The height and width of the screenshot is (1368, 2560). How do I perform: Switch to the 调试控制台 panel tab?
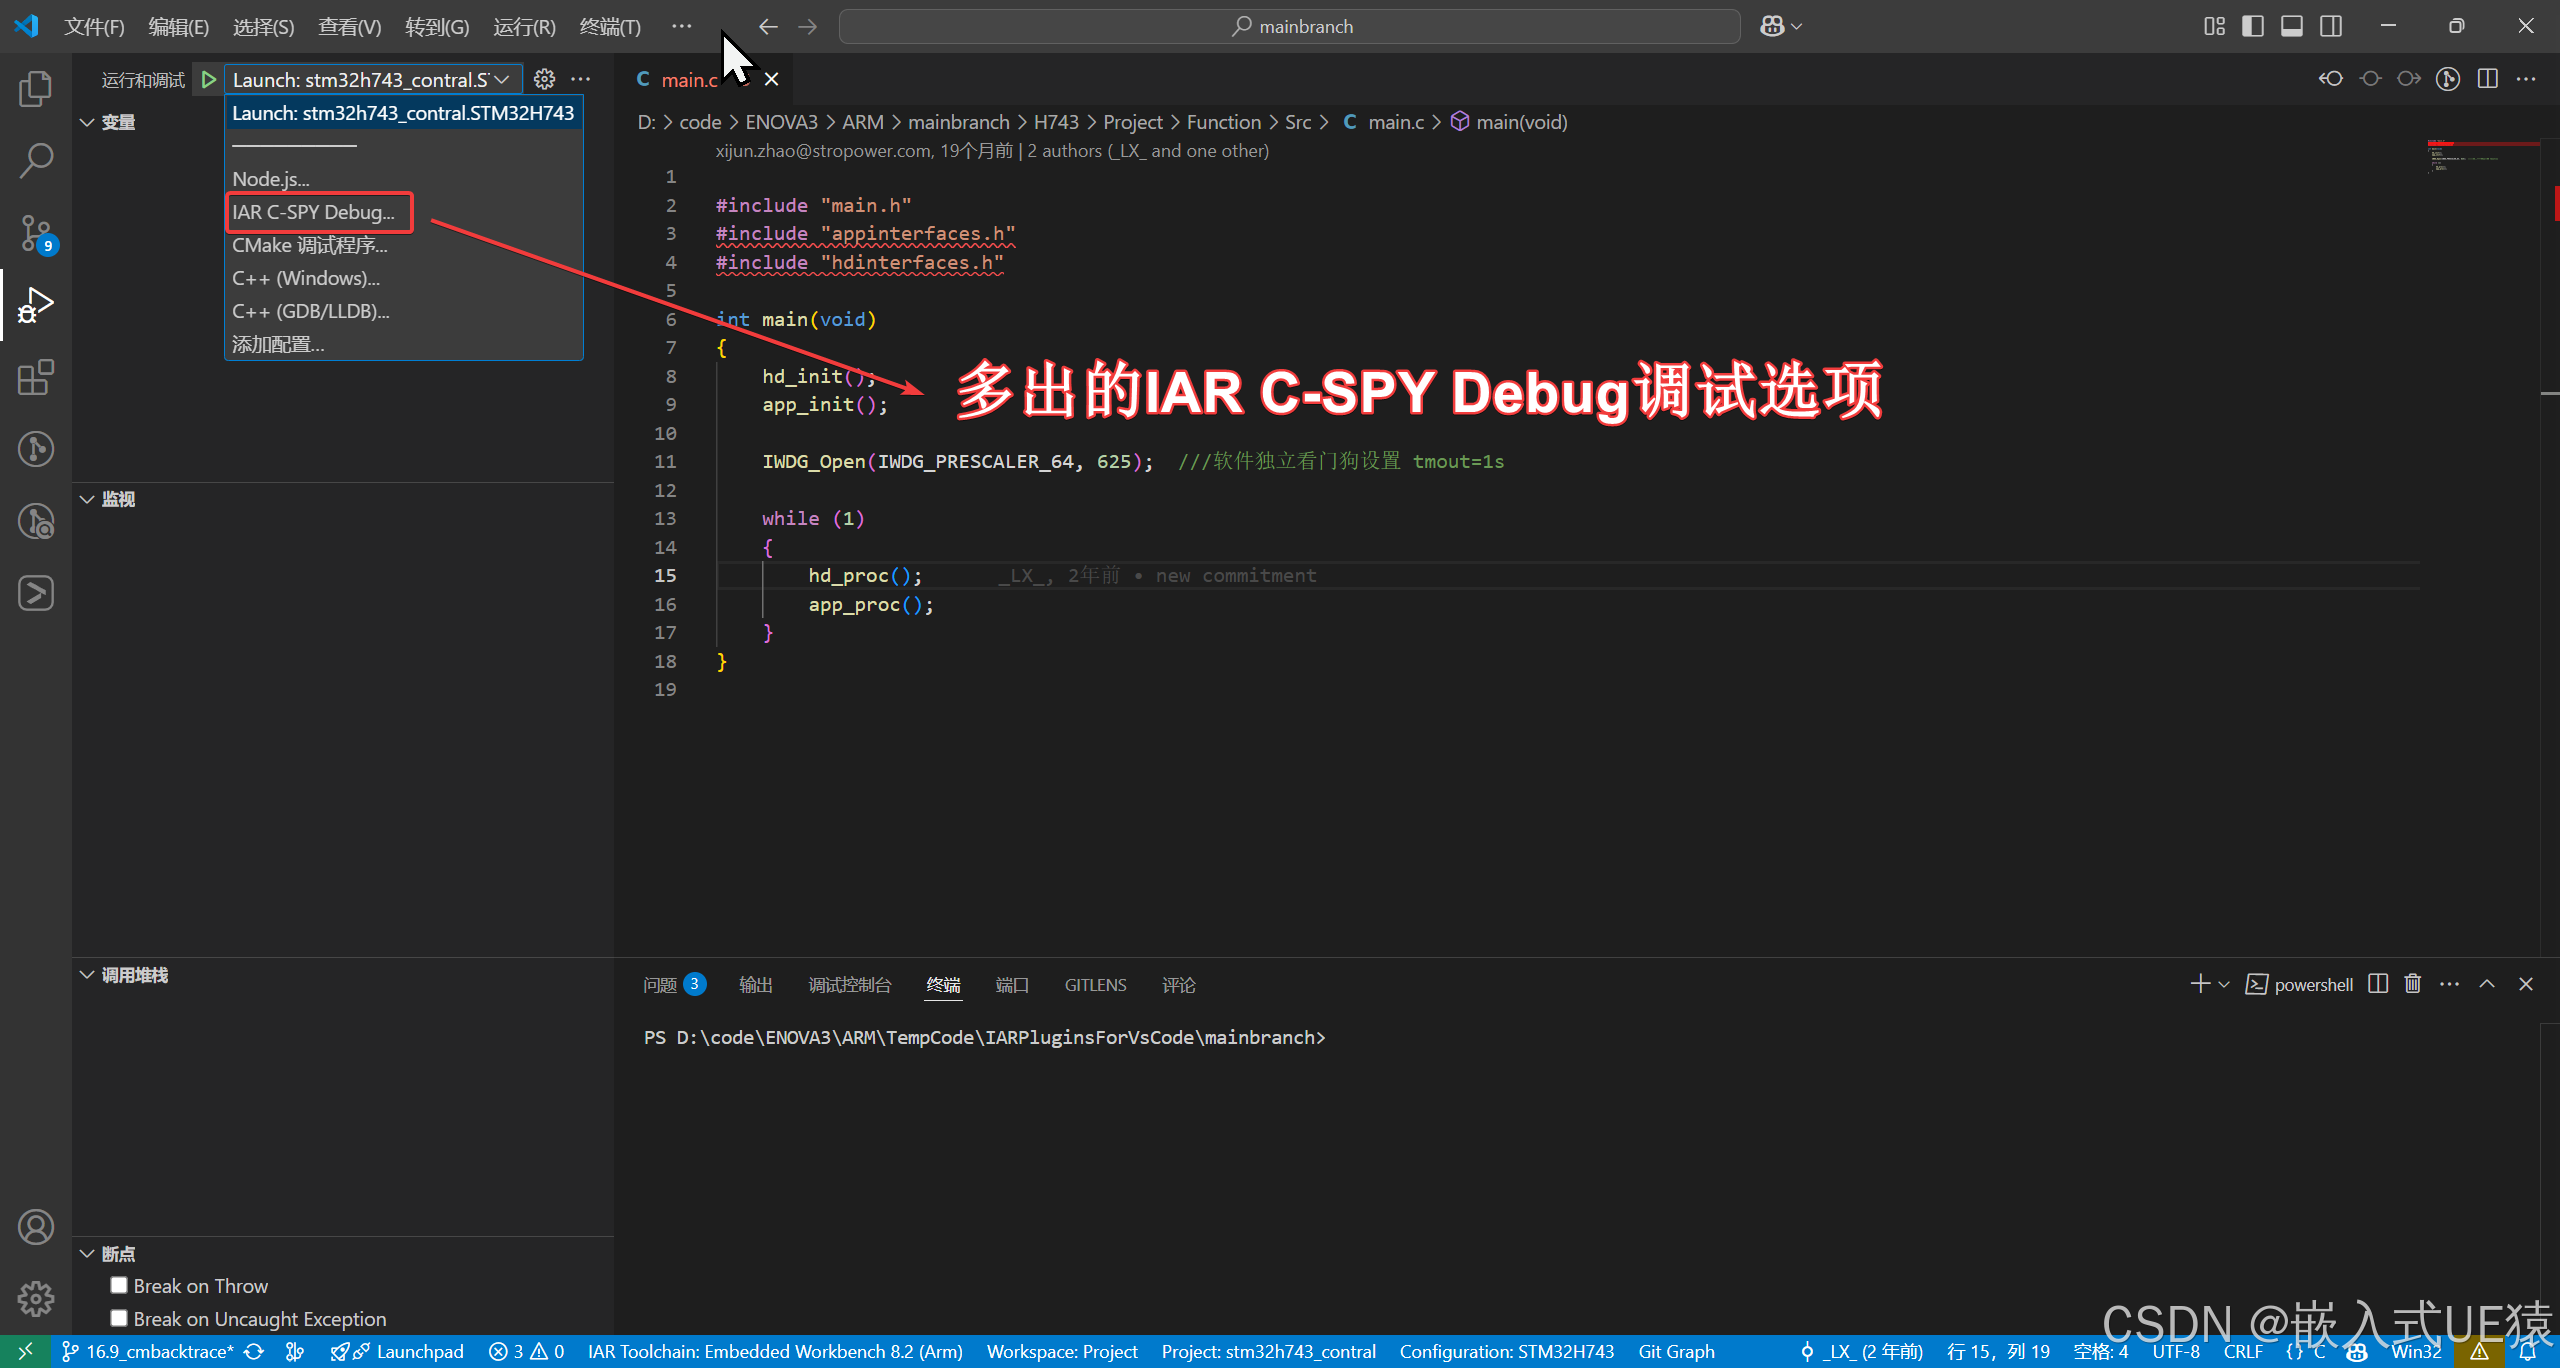(849, 985)
